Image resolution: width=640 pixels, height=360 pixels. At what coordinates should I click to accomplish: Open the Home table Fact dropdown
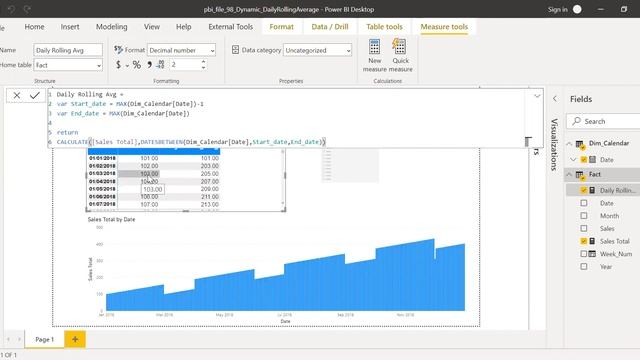tap(68, 65)
